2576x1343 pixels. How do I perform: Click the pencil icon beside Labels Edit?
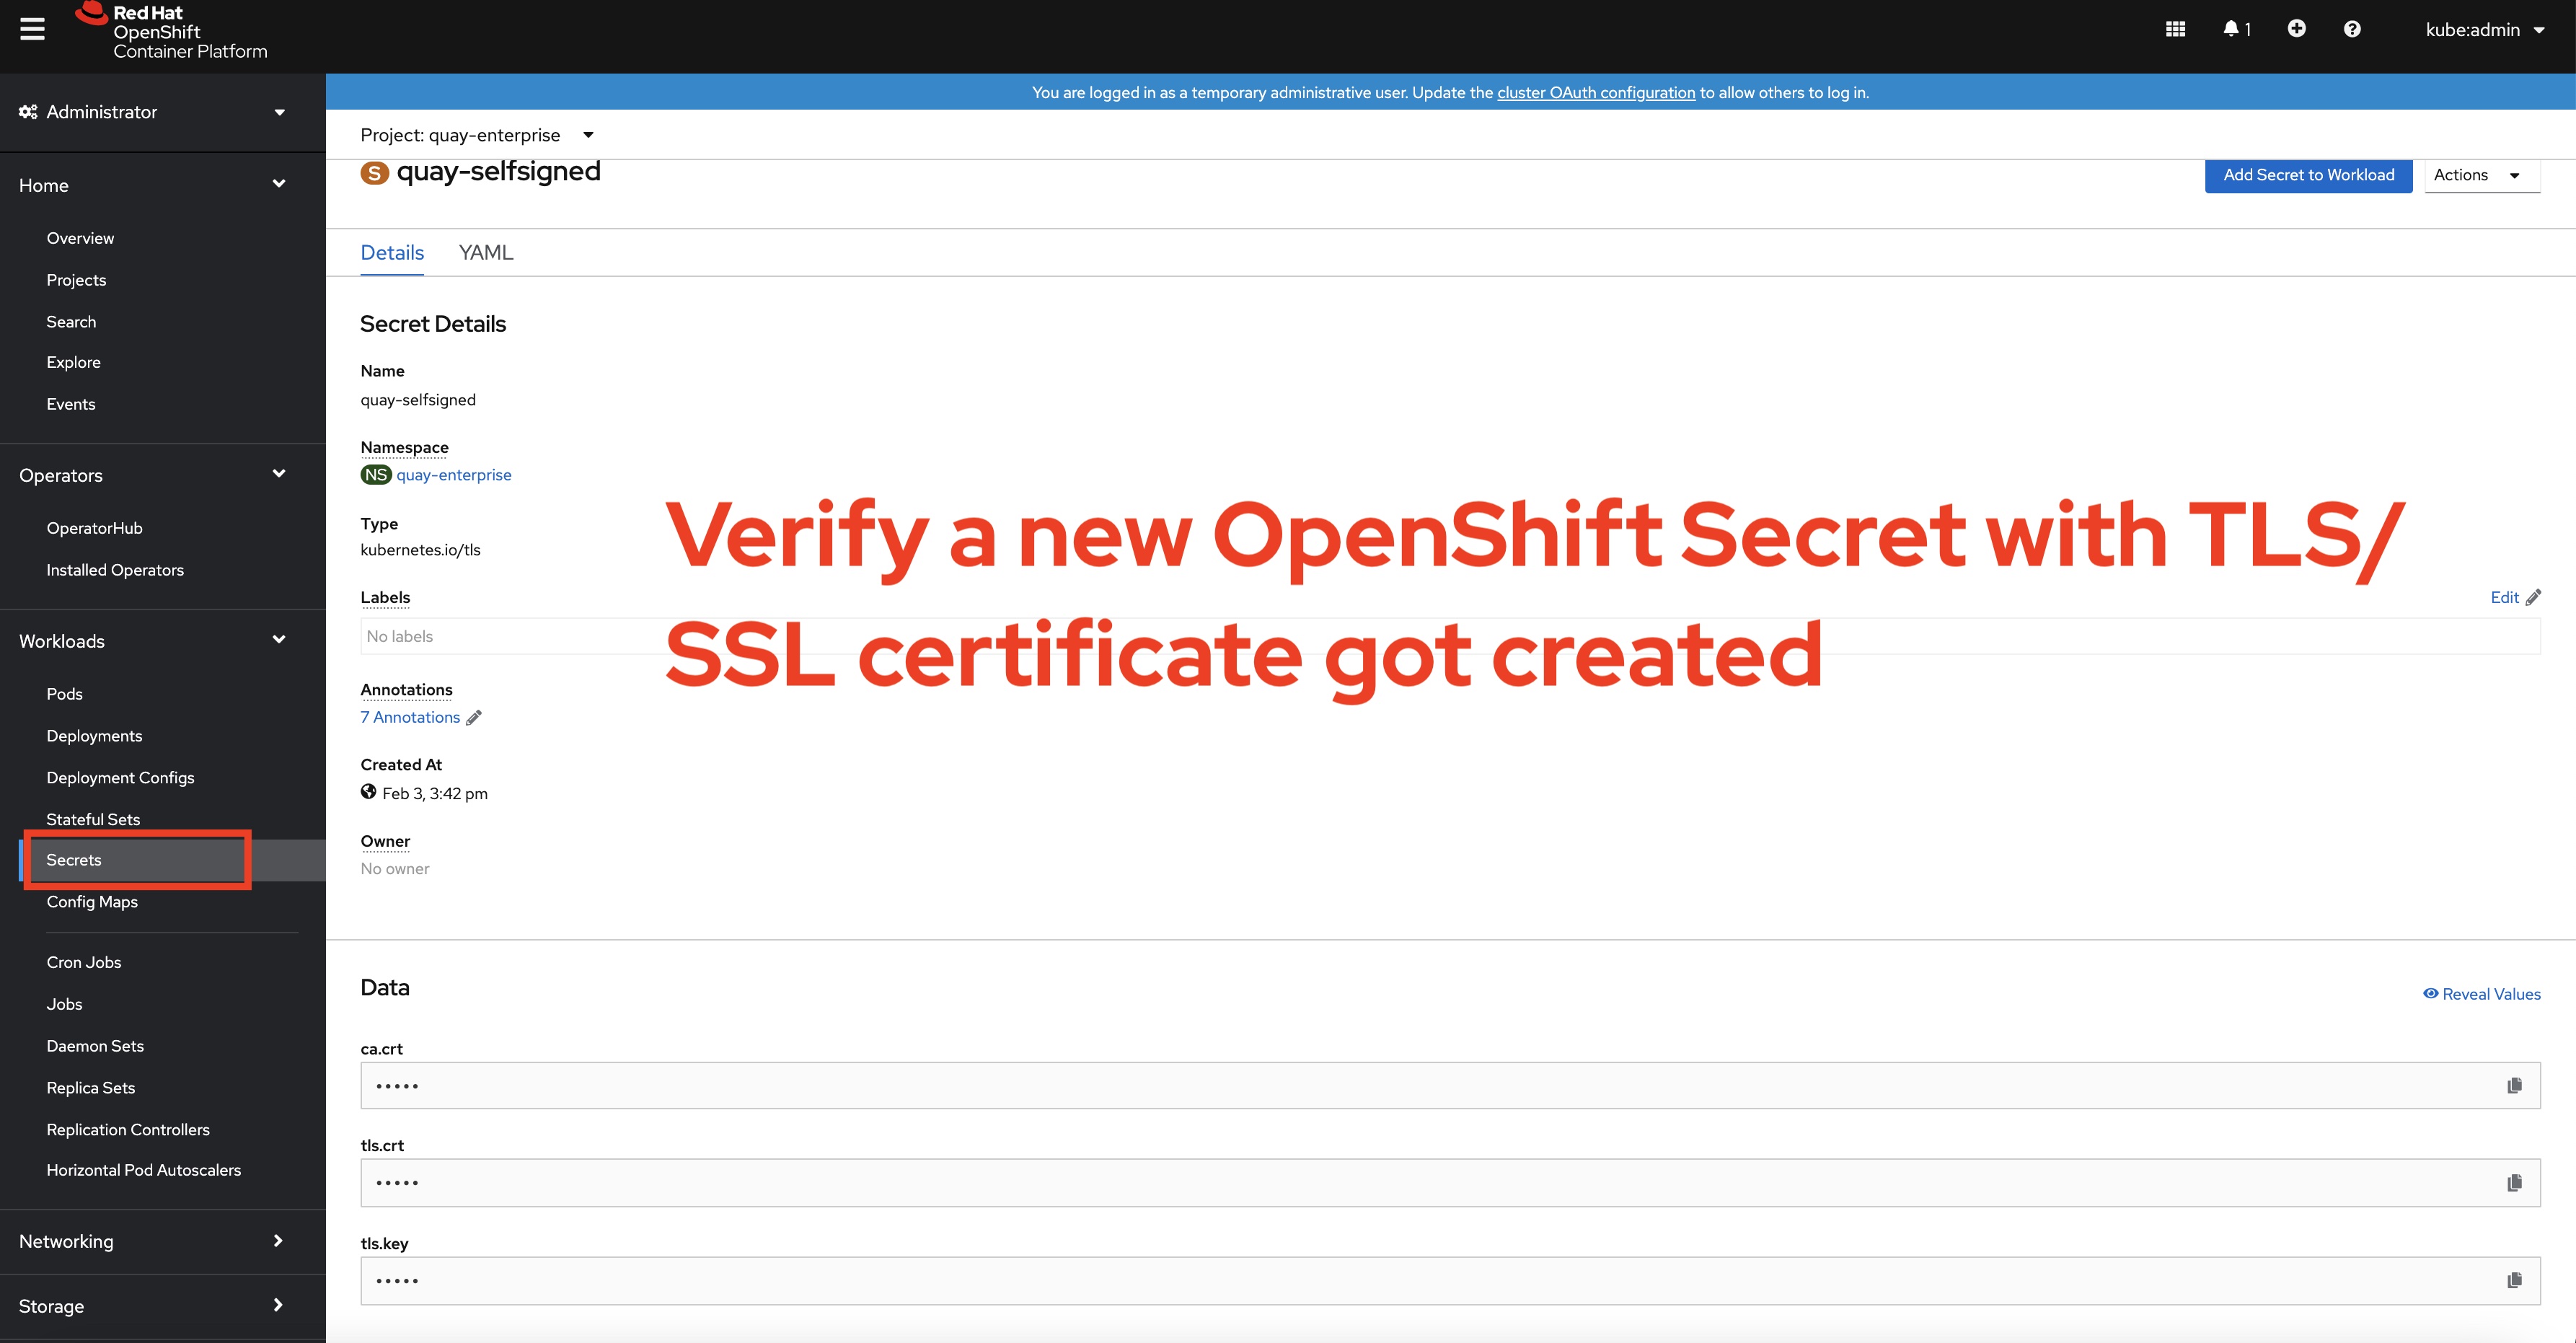pos(2533,597)
